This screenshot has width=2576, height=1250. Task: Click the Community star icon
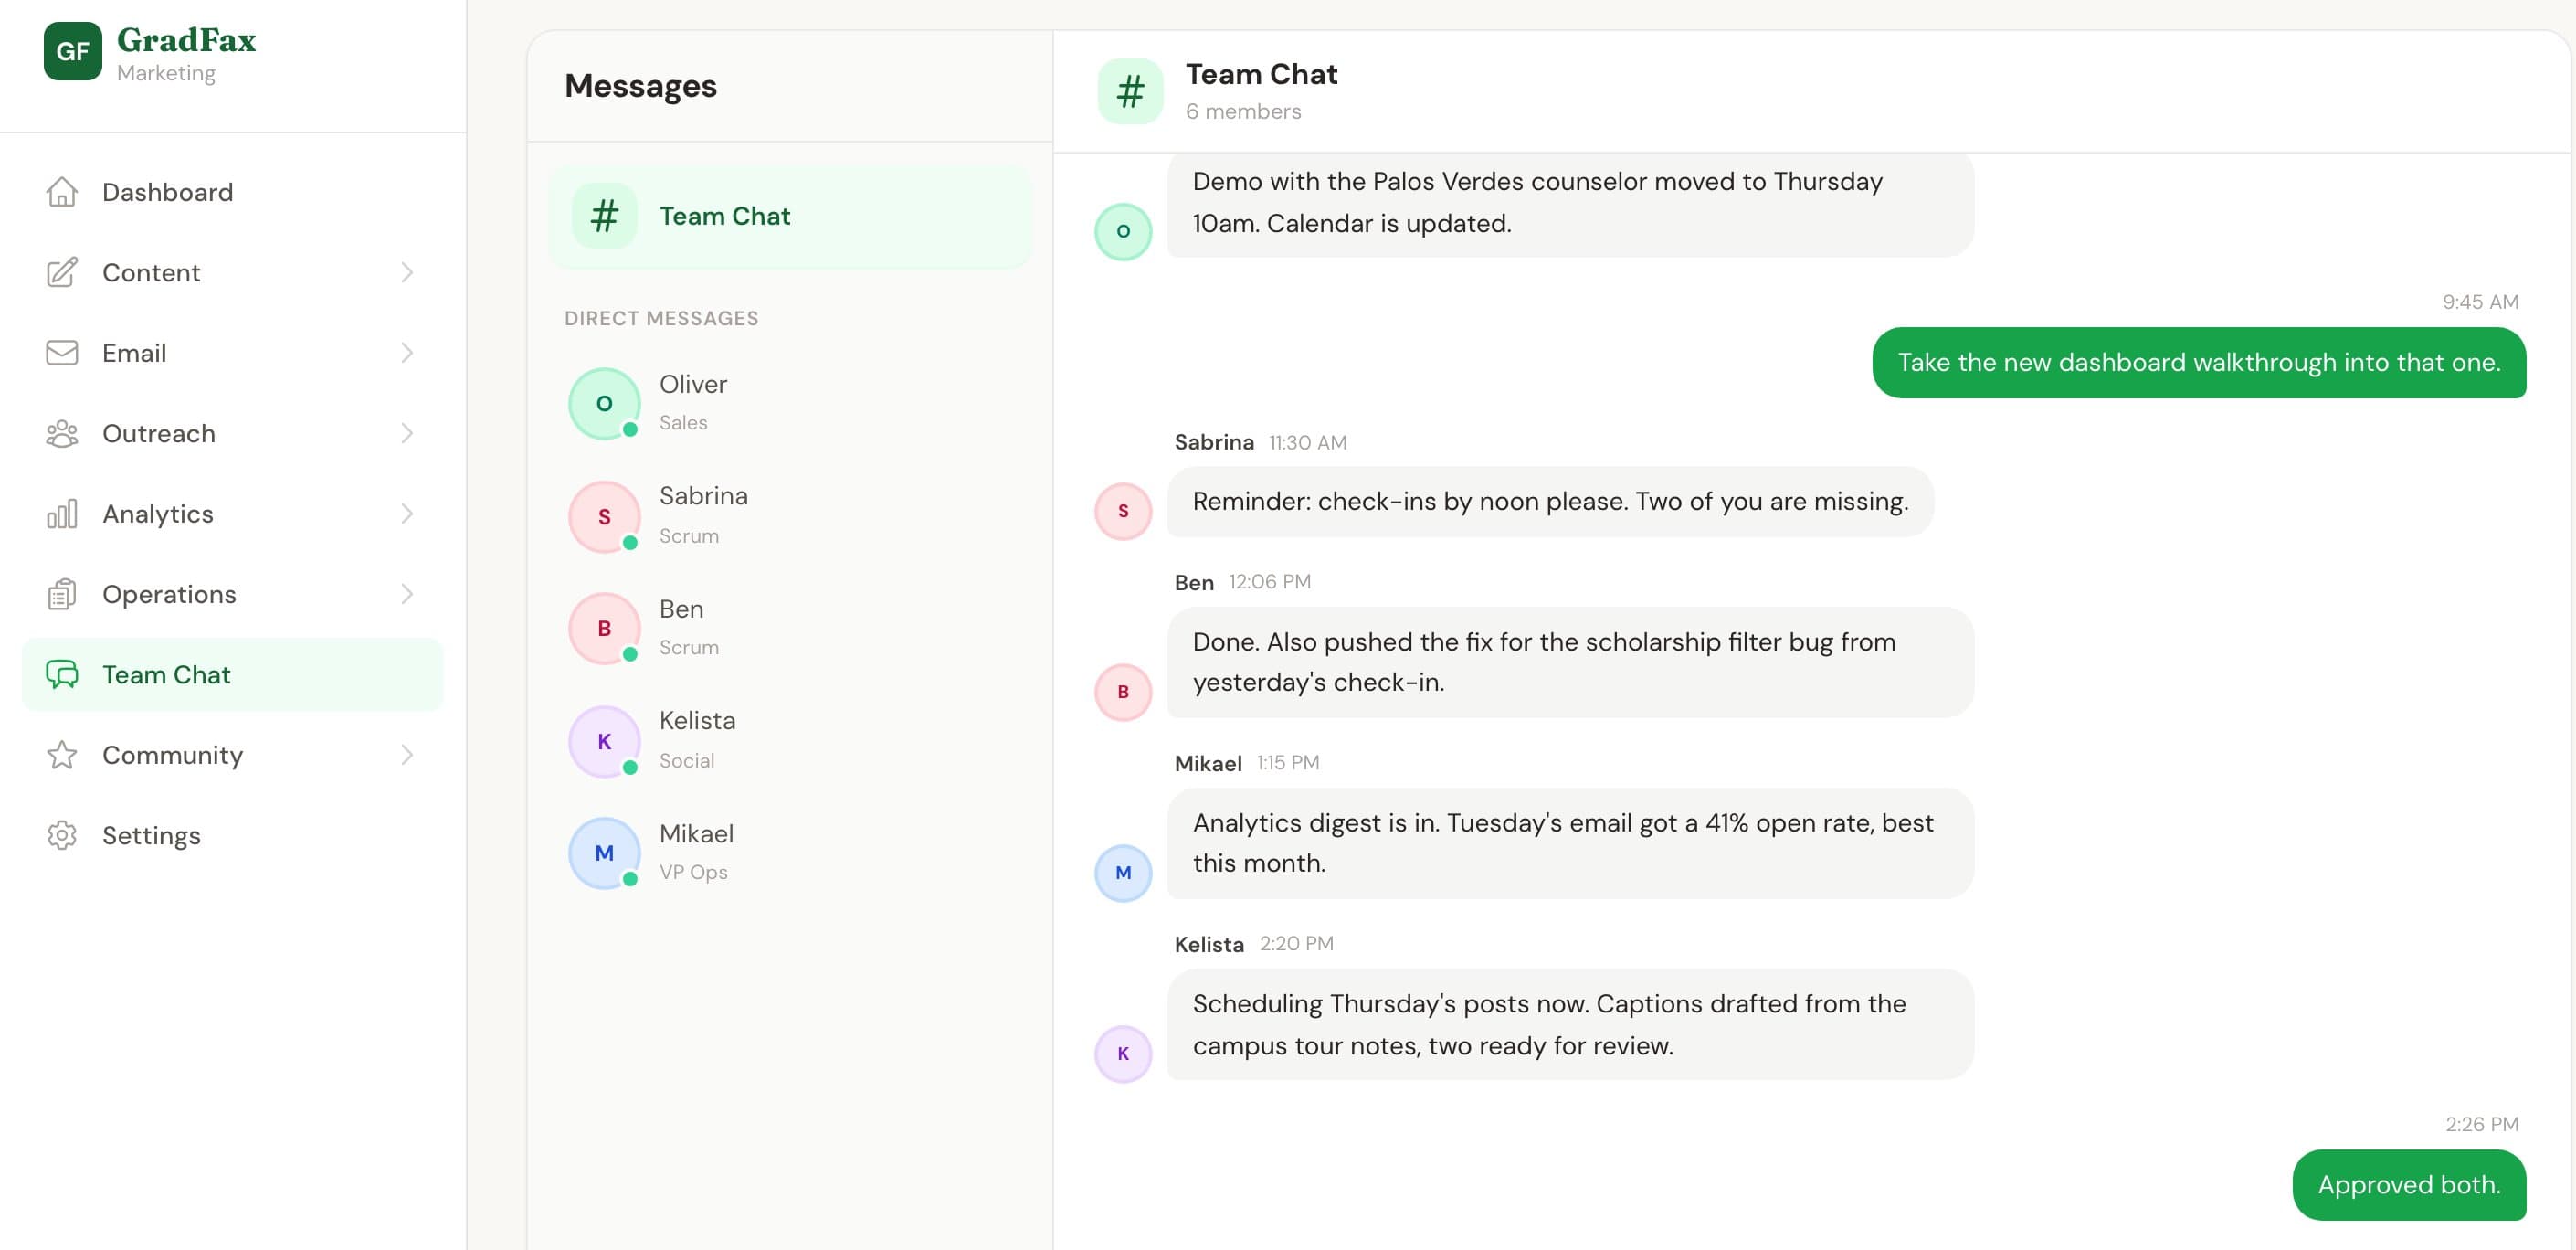click(x=62, y=755)
